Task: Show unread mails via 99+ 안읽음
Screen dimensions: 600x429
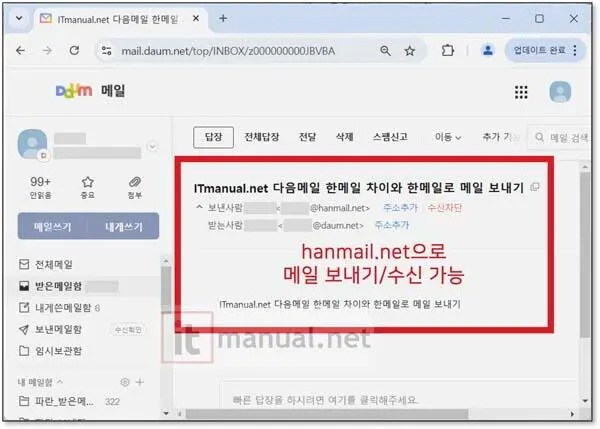Action: 41,187
